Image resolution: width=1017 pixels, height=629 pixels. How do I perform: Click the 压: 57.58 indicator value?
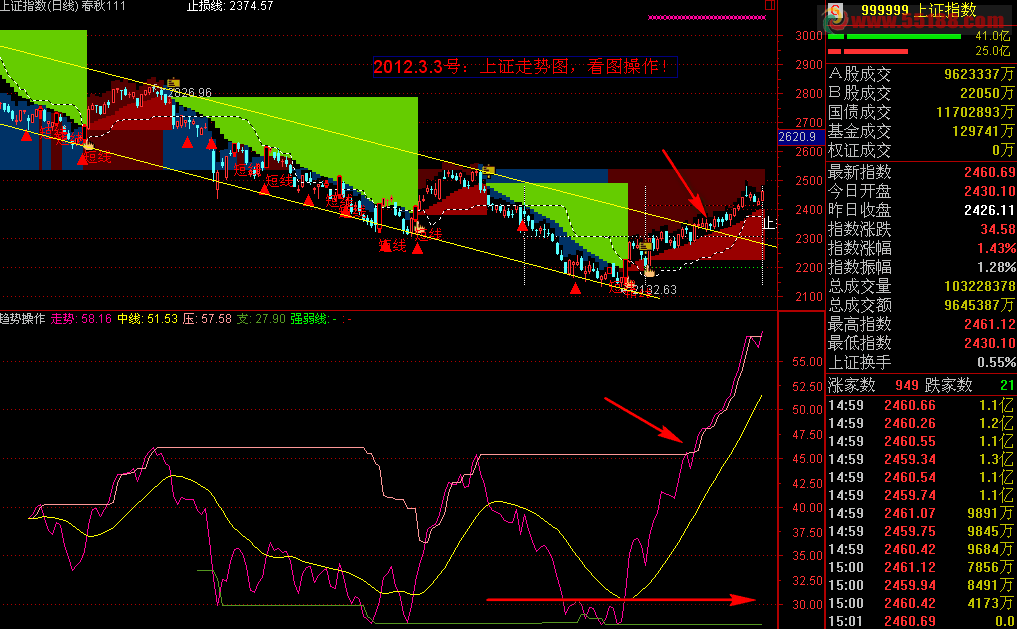coord(208,318)
